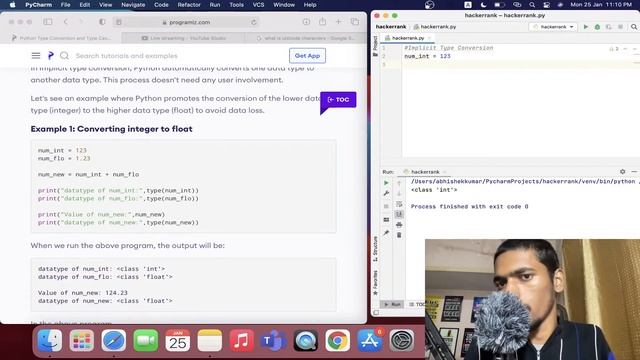Switch to Live streaming YouTube Studio tab
The height and width of the screenshot is (360, 640).
[x=184, y=38]
